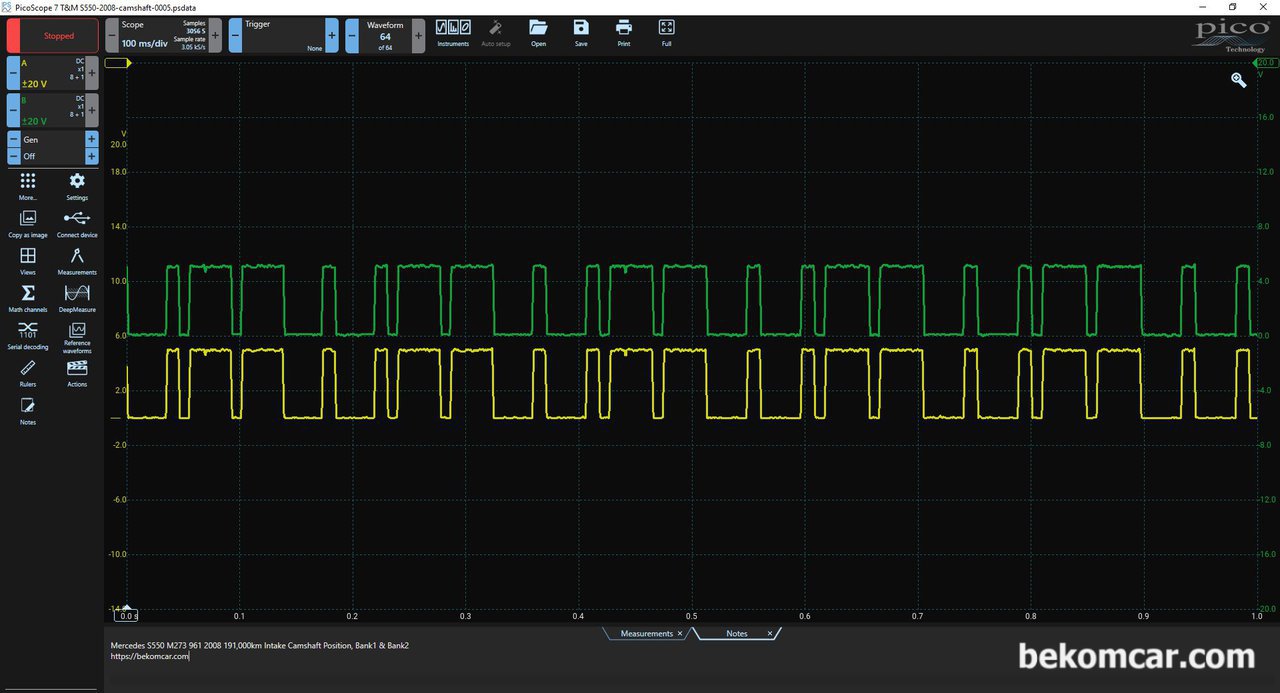
Task: Open the DeepMeasure tool
Action: point(77,297)
